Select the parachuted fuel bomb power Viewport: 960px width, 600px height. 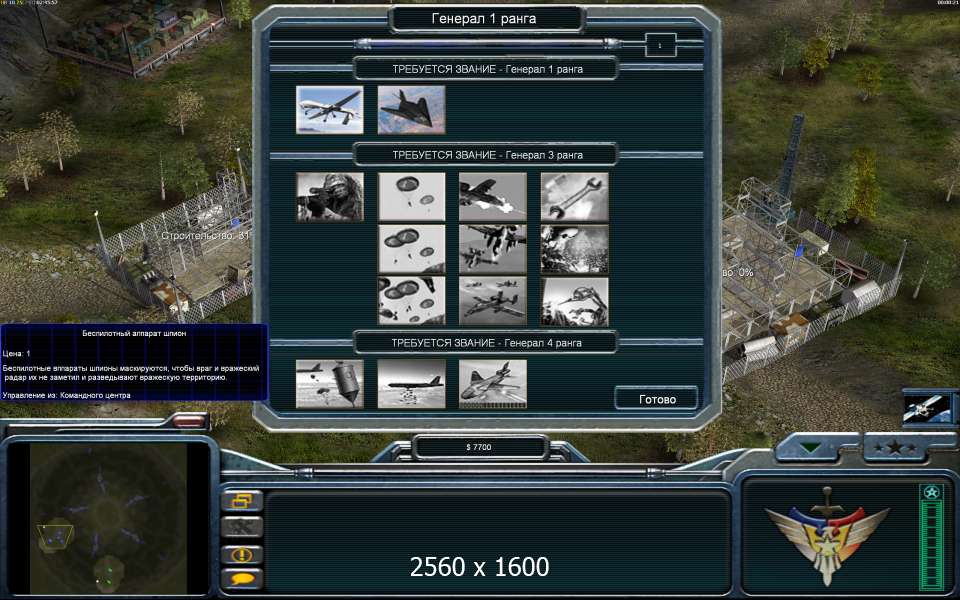[x=329, y=384]
